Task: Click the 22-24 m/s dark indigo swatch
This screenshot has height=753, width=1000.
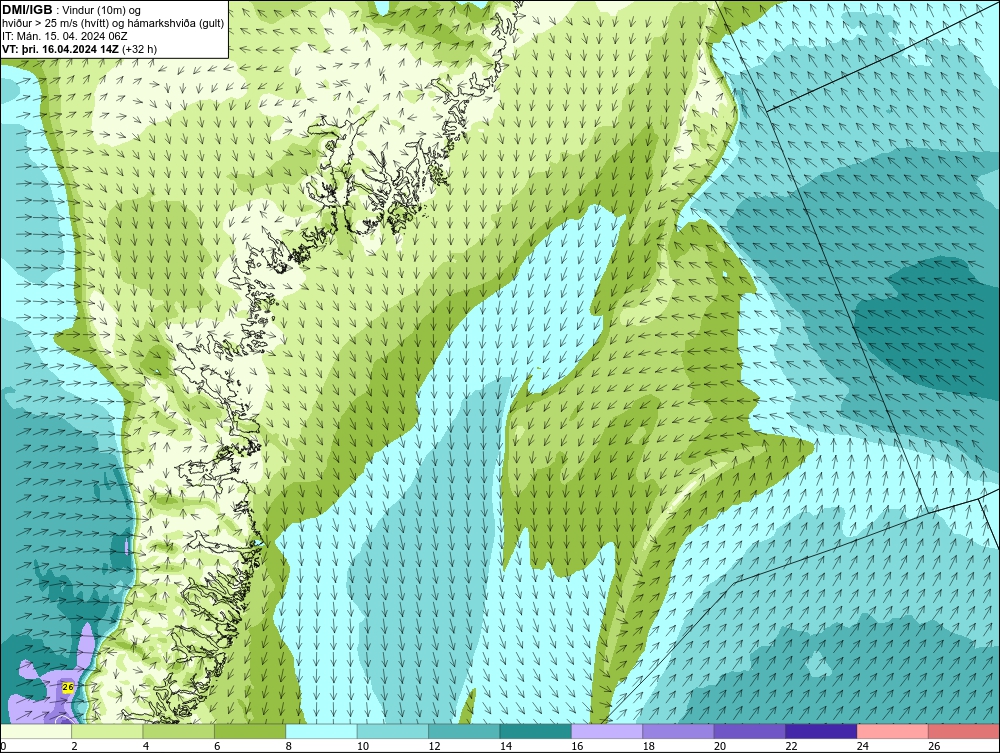Action: click(821, 731)
